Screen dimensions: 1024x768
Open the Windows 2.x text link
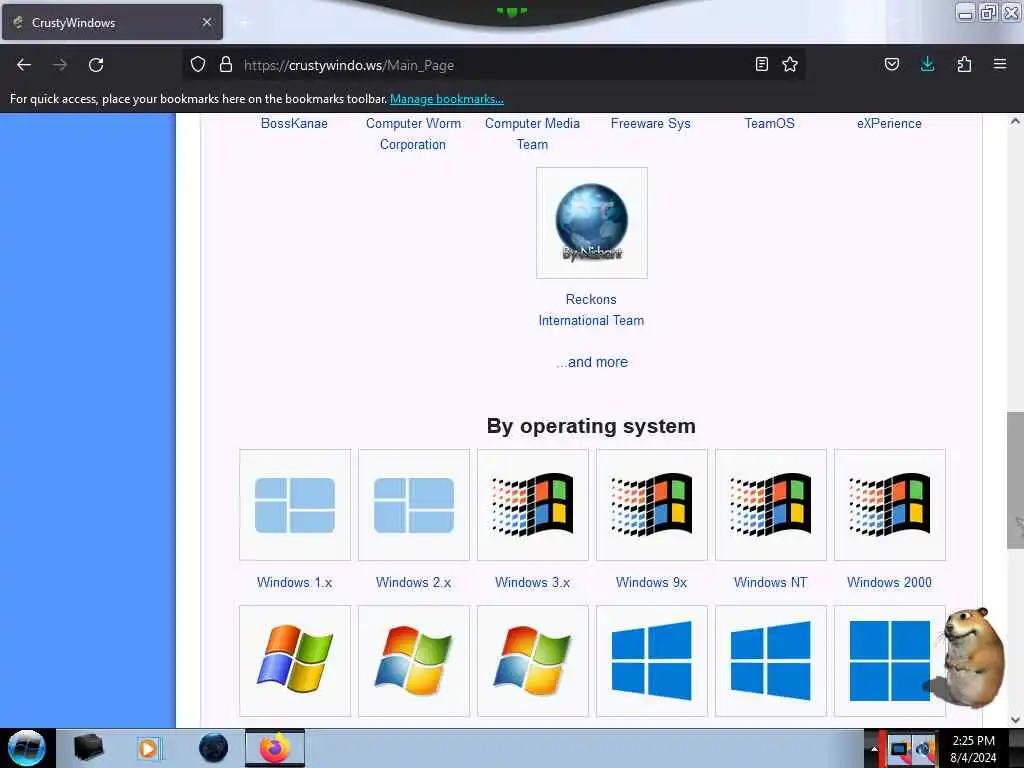(413, 582)
